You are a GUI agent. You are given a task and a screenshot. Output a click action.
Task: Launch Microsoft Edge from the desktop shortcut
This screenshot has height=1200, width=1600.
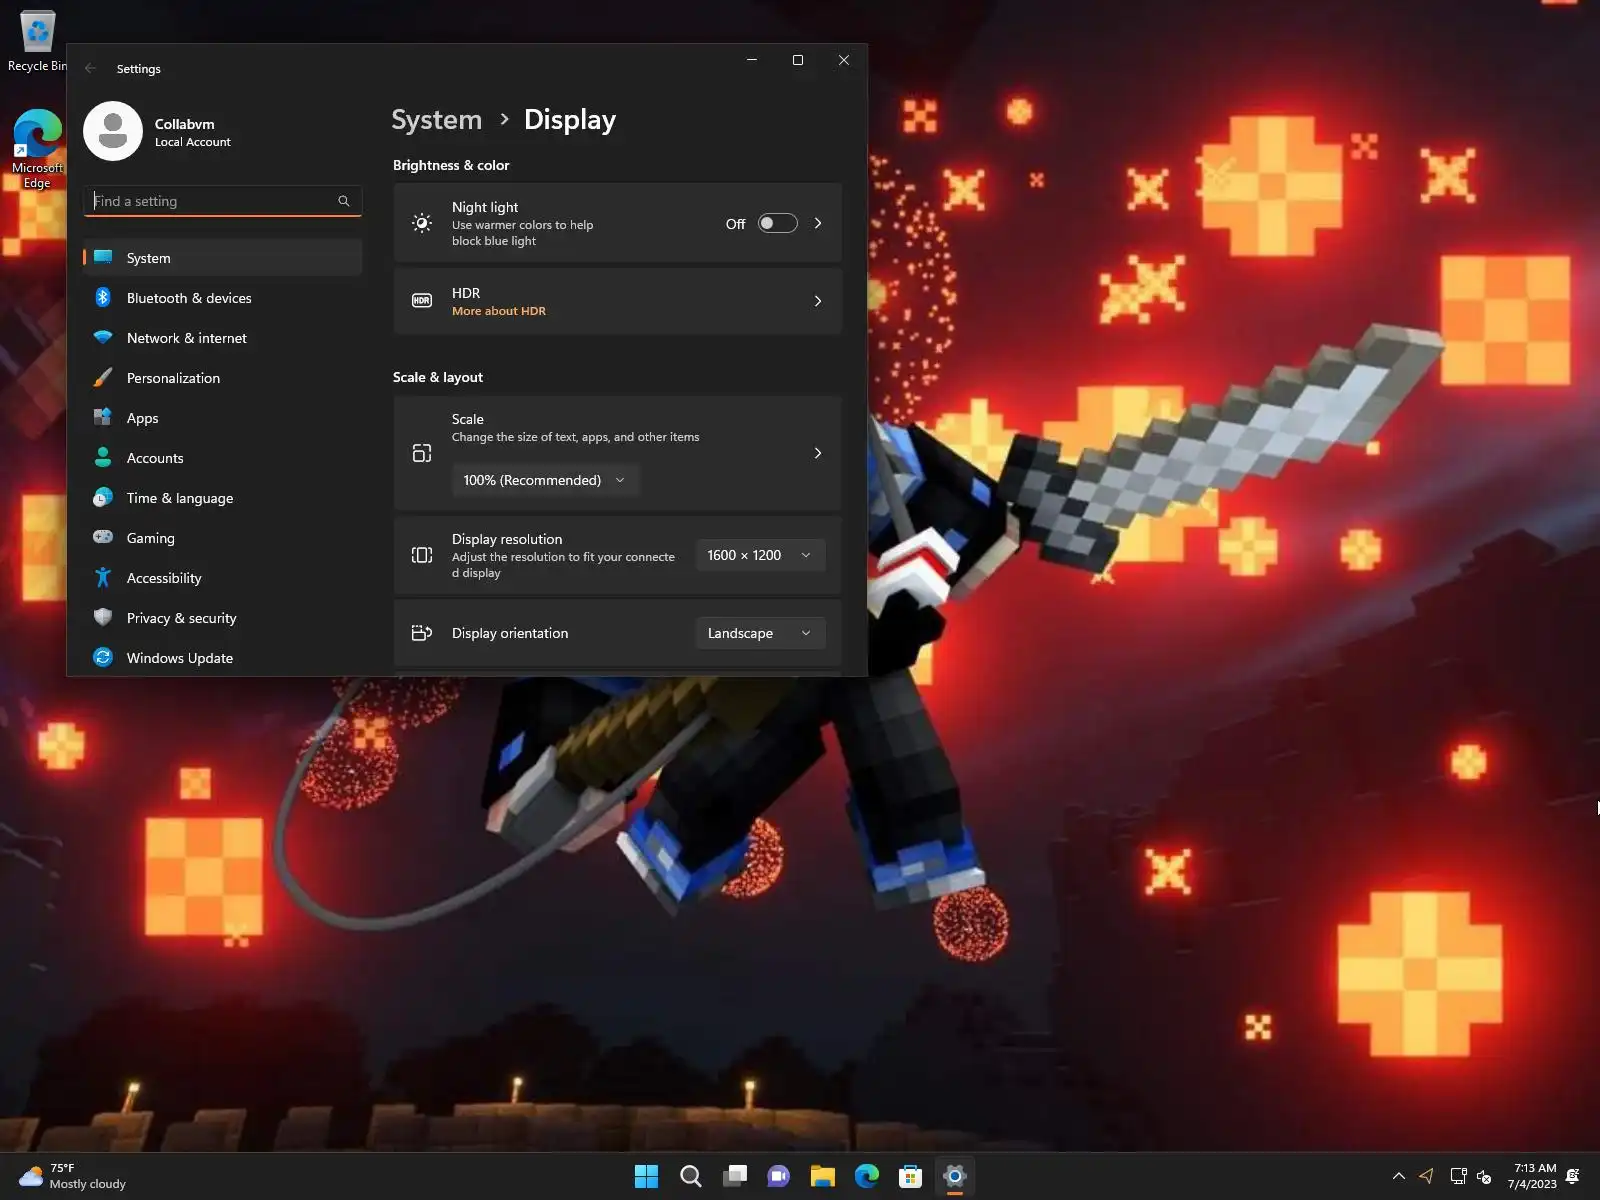click(x=37, y=148)
